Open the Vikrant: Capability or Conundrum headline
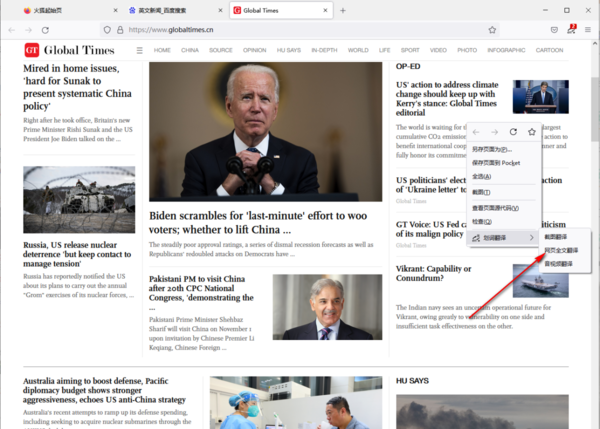The width and height of the screenshot is (600, 429). (x=434, y=273)
